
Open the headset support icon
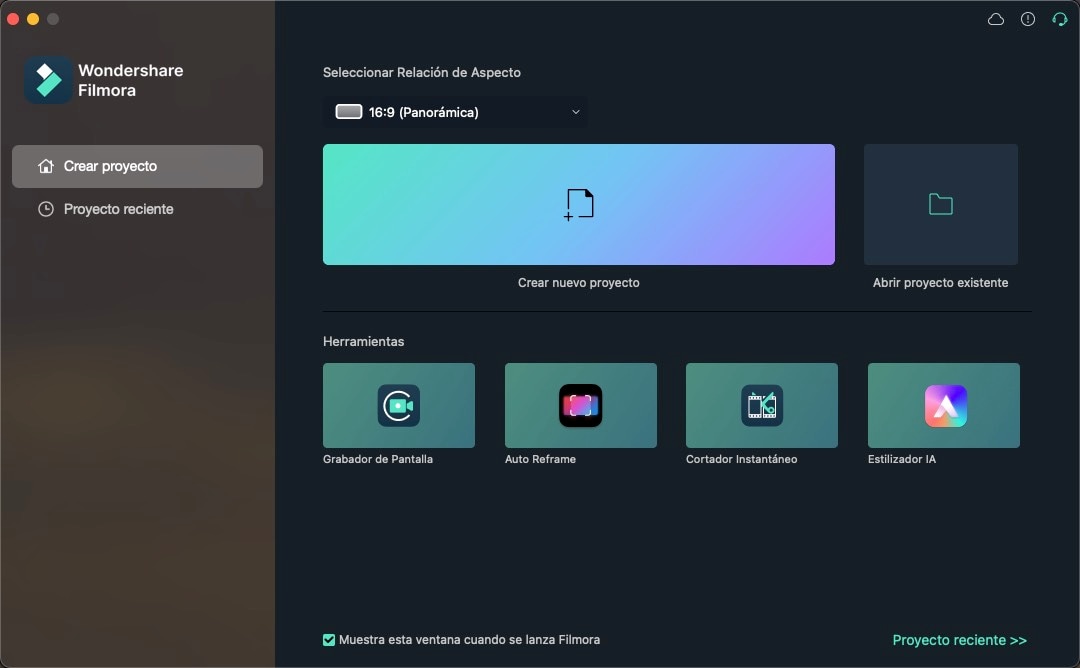tap(1059, 19)
